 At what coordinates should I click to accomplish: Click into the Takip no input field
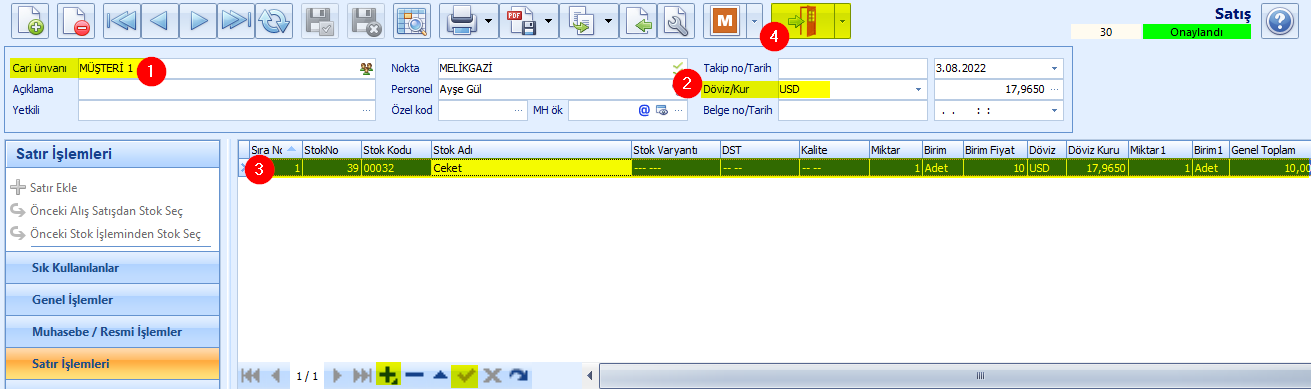[853, 68]
